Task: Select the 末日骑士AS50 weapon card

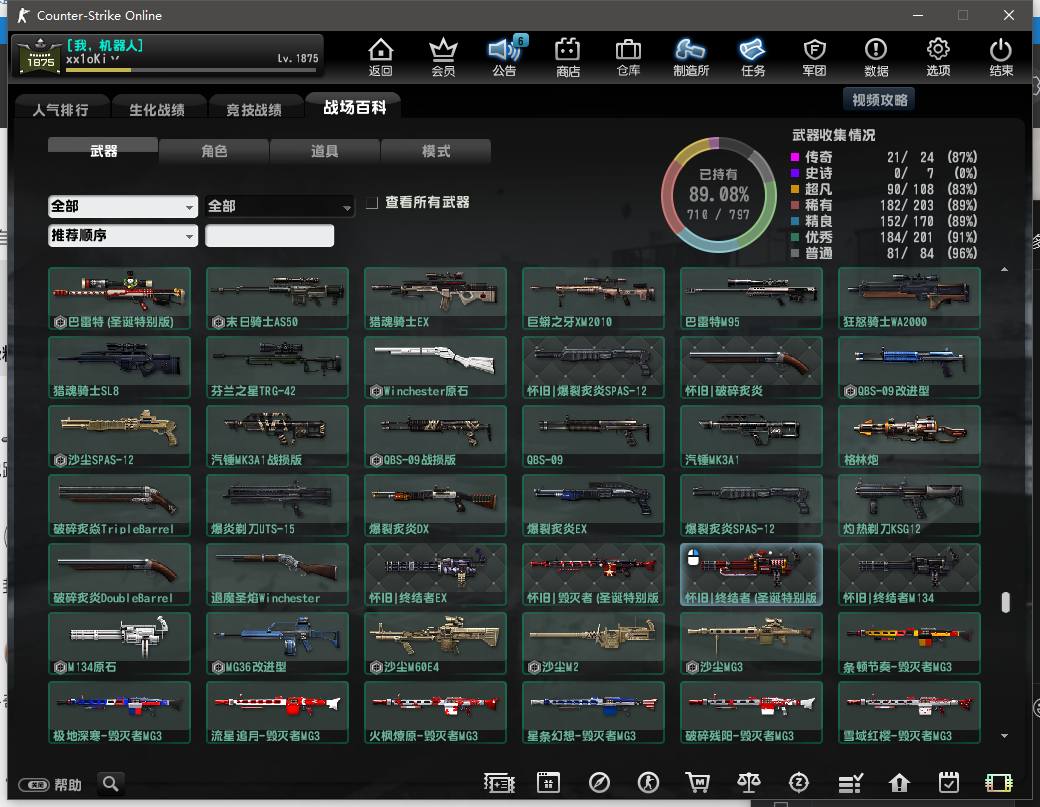Action: click(277, 298)
